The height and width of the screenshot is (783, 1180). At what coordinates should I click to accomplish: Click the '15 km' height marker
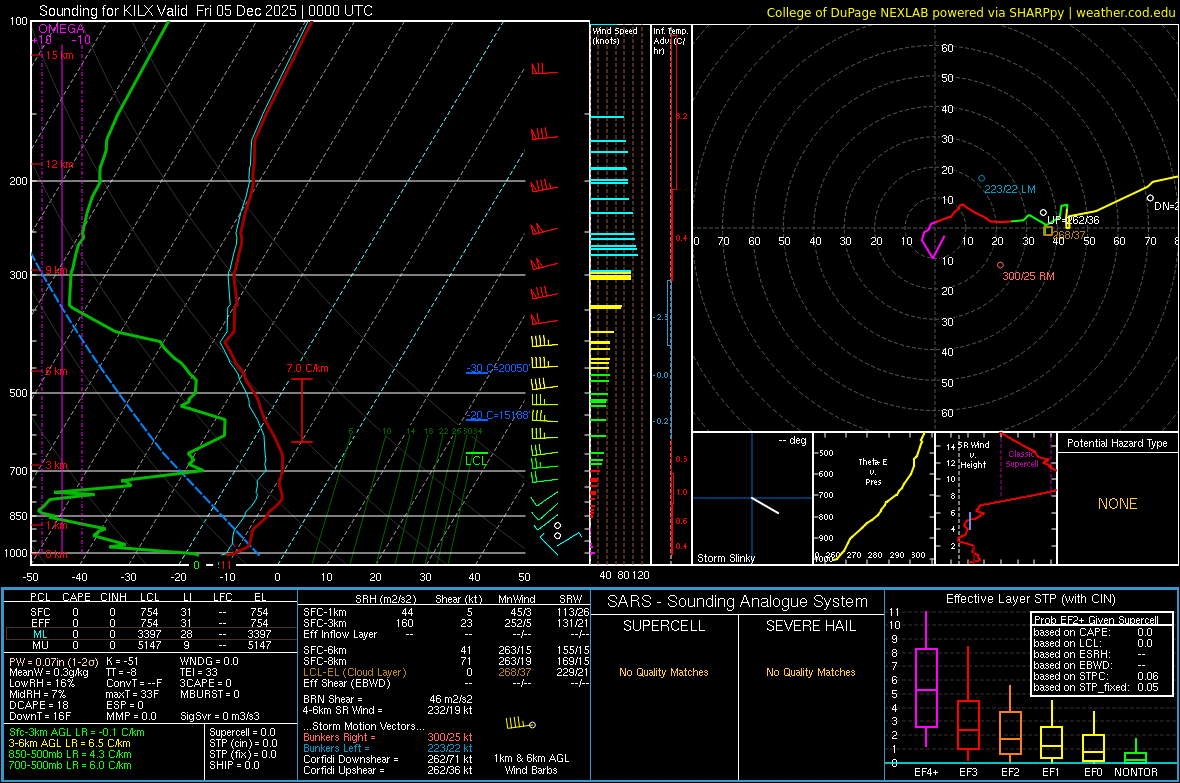59,55
